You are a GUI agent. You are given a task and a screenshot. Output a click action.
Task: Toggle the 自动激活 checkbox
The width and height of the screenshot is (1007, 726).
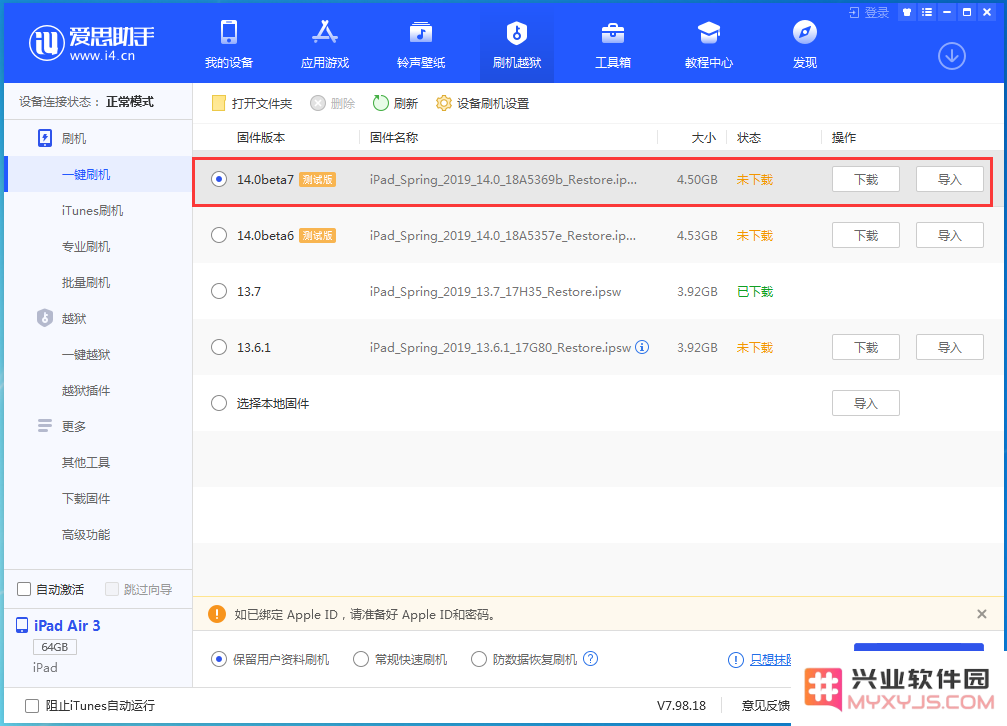click(24, 589)
